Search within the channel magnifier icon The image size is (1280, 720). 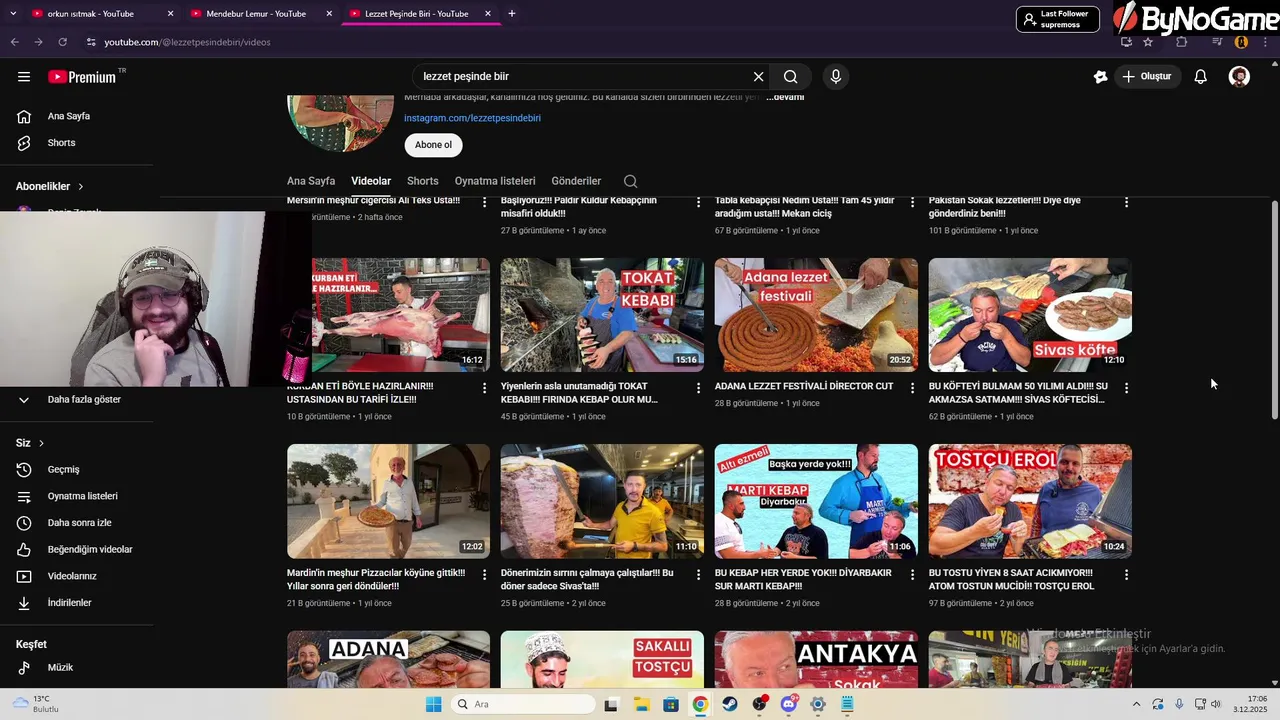[x=630, y=181]
